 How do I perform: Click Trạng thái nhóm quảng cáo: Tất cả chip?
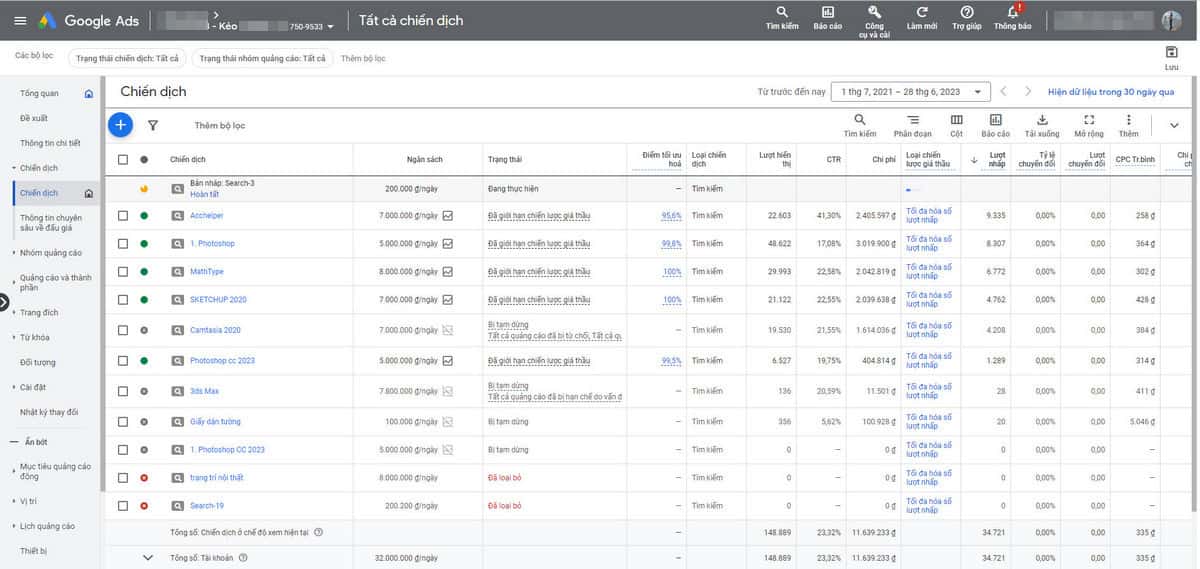[262, 58]
